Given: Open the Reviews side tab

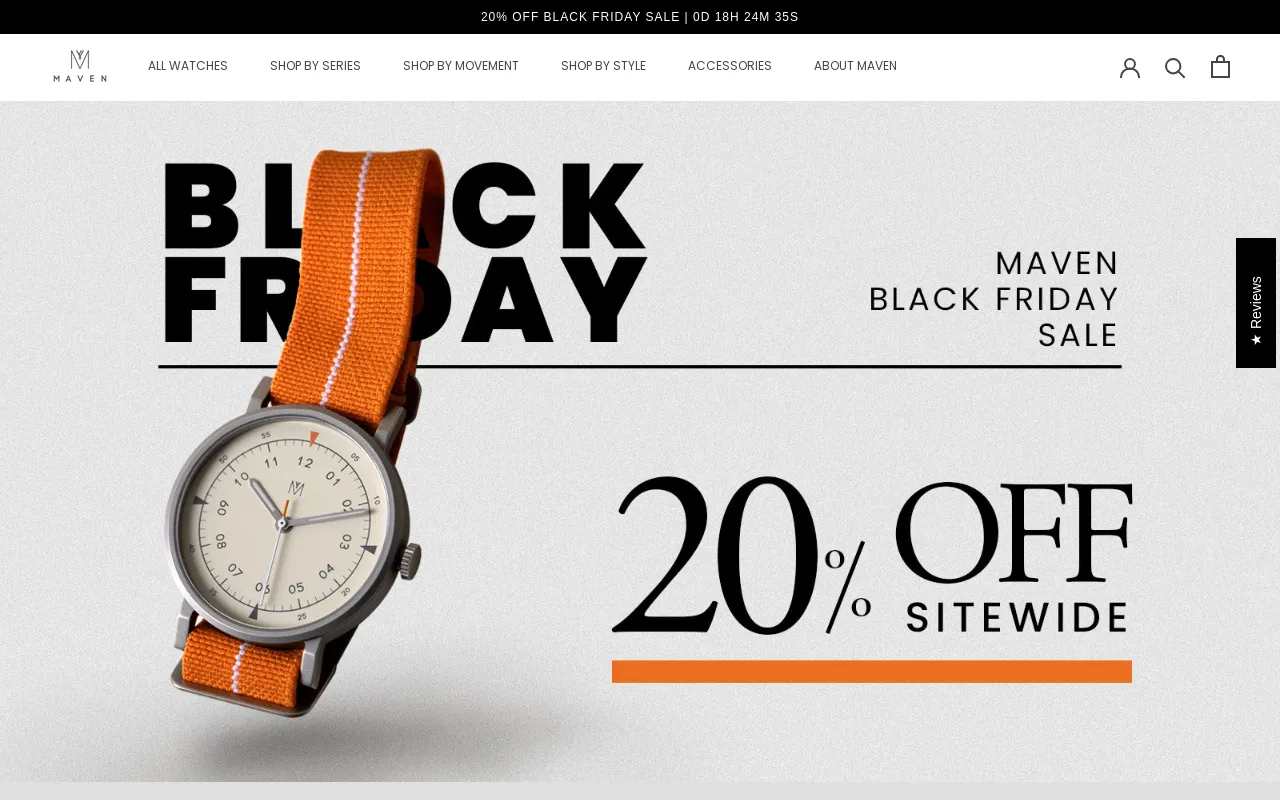Looking at the screenshot, I should tap(1256, 303).
